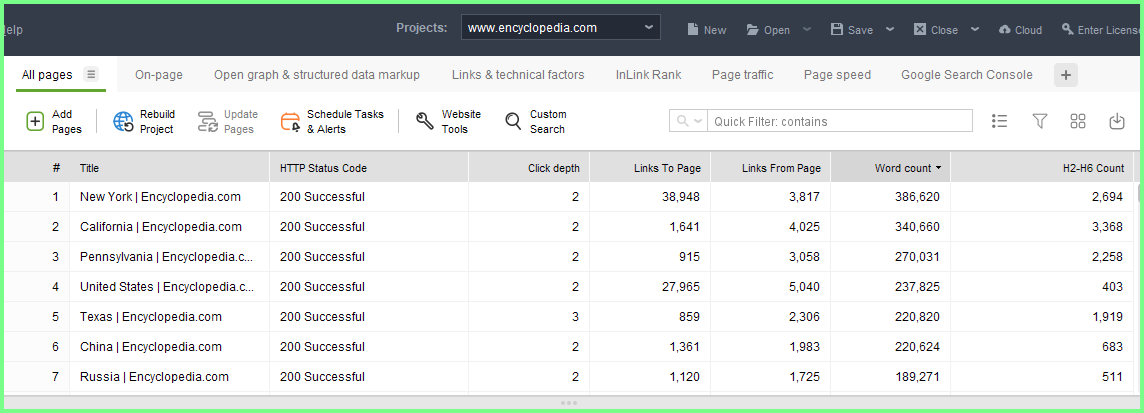Select the China | Encyclopedia.com row
The width and height of the screenshot is (1144, 413).
click(569, 347)
